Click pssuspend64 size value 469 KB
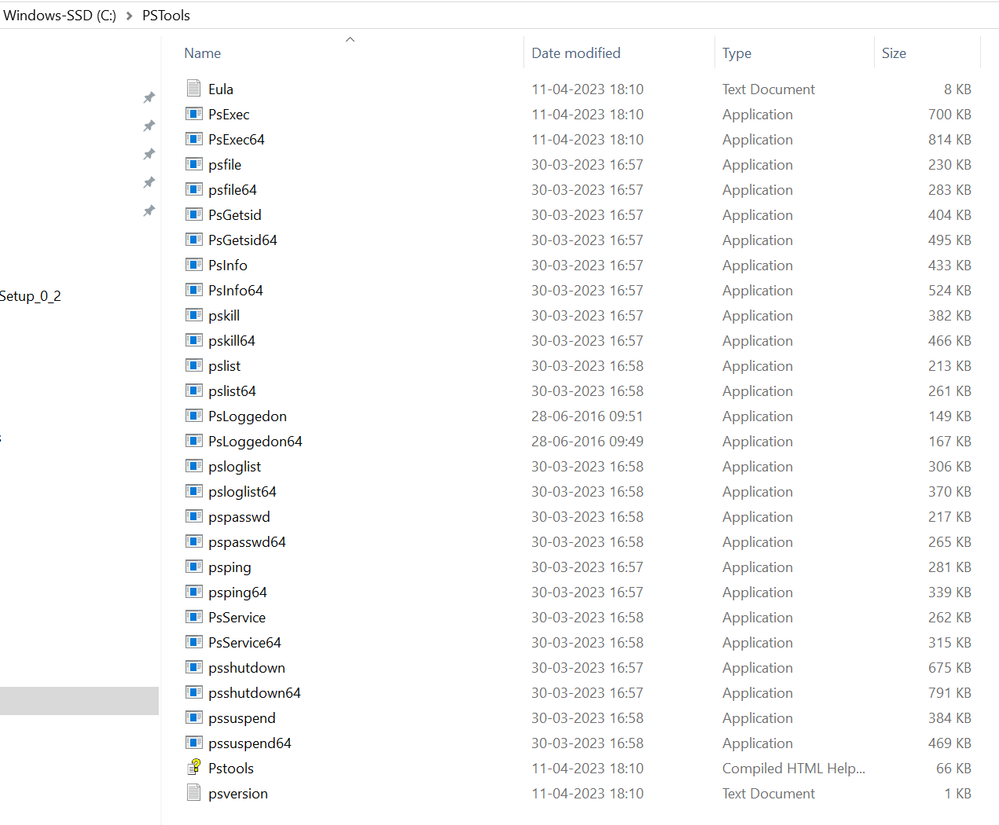Image resolution: width=999 pixels, height=825 pixels. [x=949, y=743]
